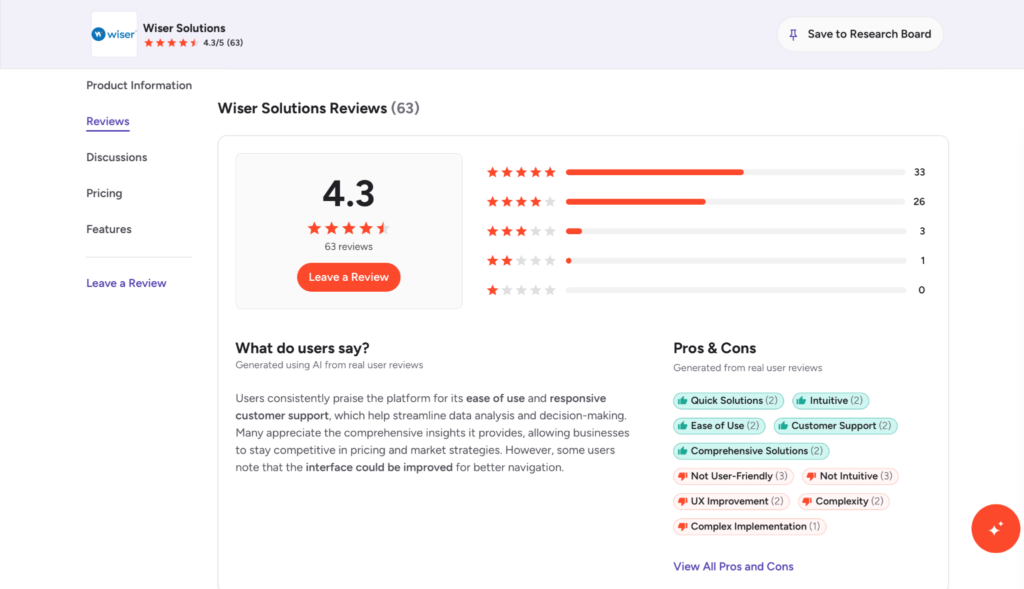Click the Wiser Solutions header title
1024x589 pixels.
tap(184, 28)
